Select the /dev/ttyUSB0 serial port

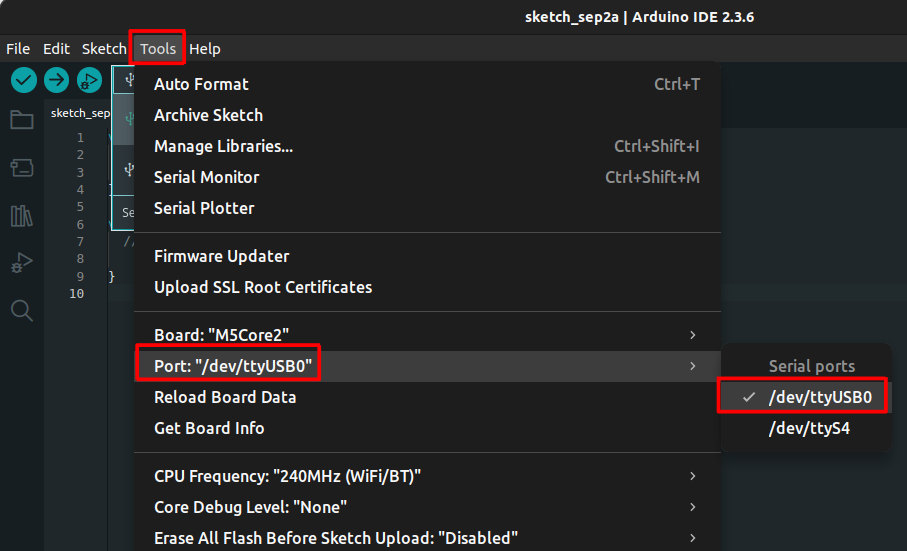pos(820,397)
